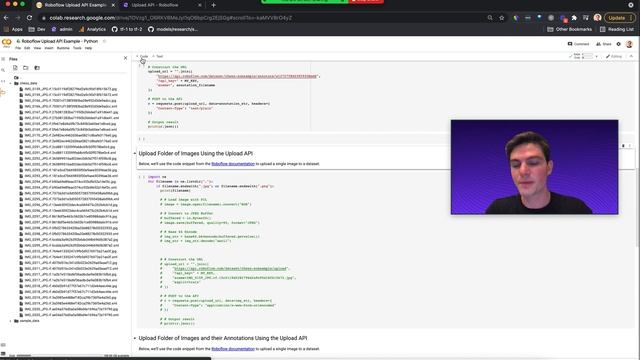Mount Google Drive icon in Files panel
This screenshot has height=360, width=640.
pyautogui.click(x=37, y=68)
